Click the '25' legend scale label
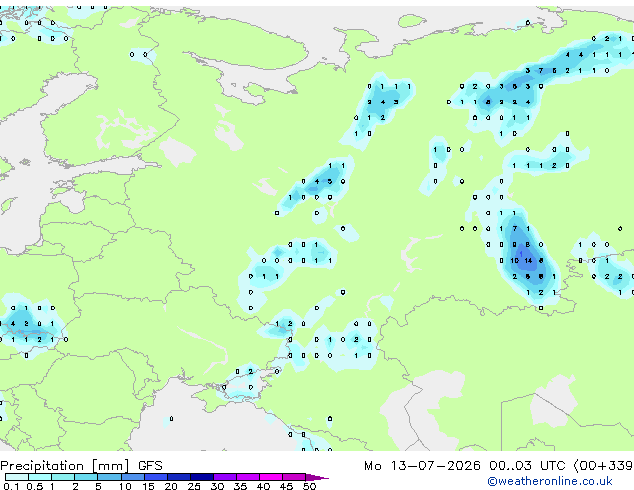The image size is (634, 490). tap(194, 486)
